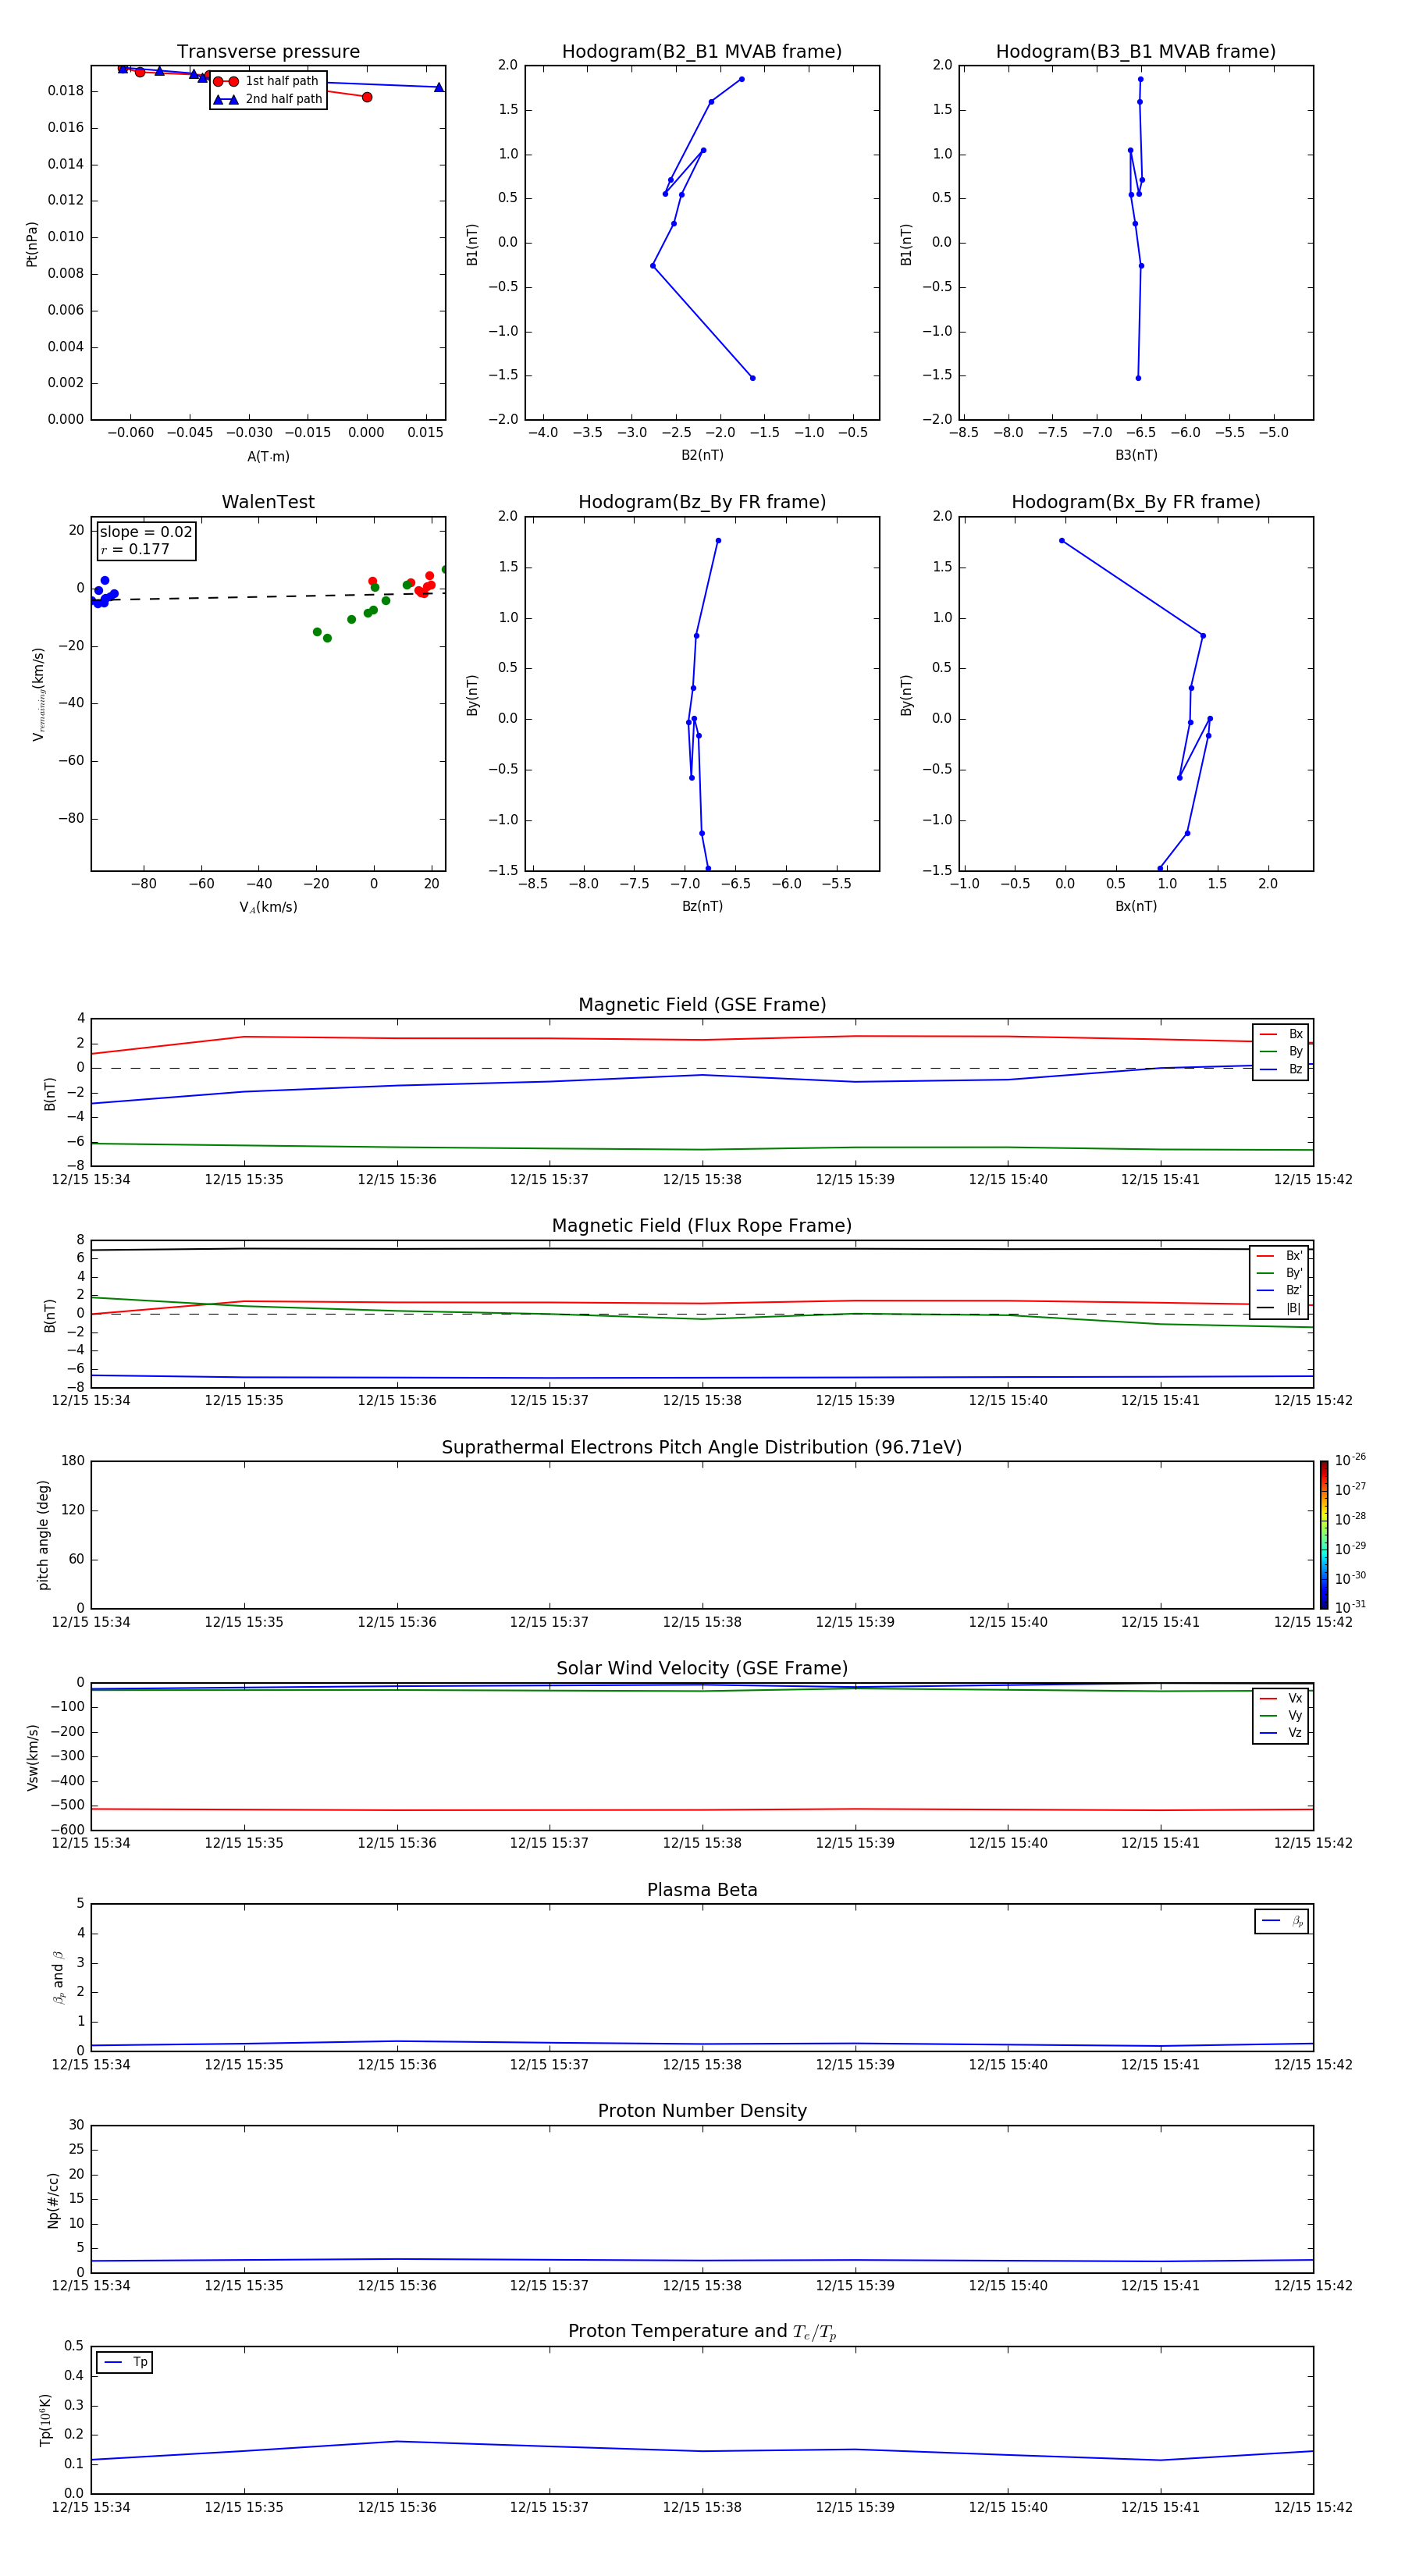Click the 'Hodogram(B3_B1 MVAB frame)' title
This screenshot has width=1405, height=2576.
pyautogui.click(x=1136, y=52)
